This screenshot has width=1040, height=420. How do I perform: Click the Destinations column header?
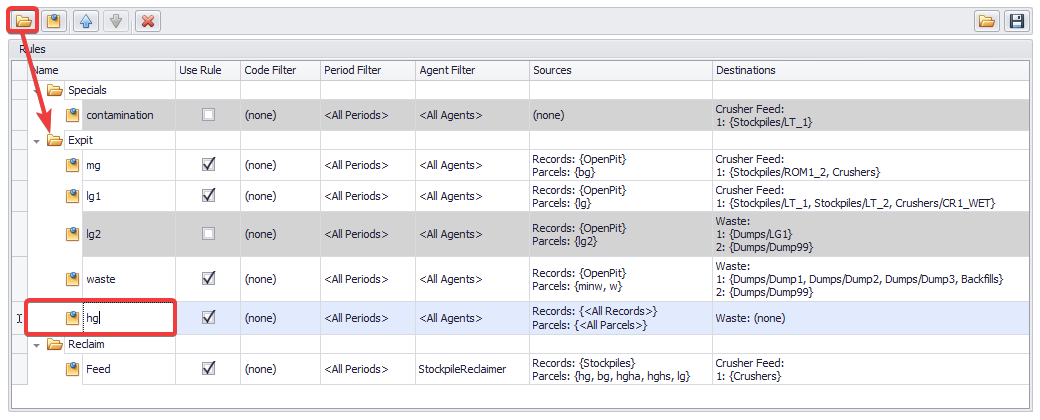[x=745, y=70]
